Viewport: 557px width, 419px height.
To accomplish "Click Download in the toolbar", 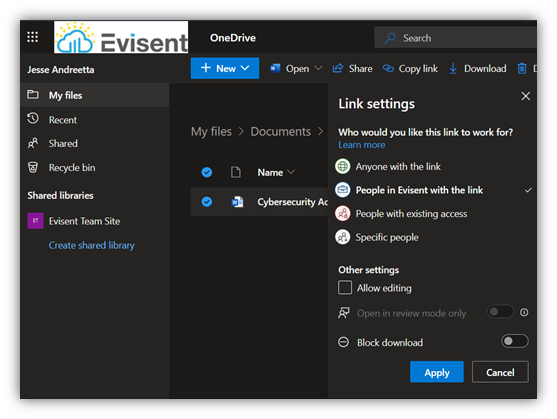I will pyautogui.click(x=477, y=69).
